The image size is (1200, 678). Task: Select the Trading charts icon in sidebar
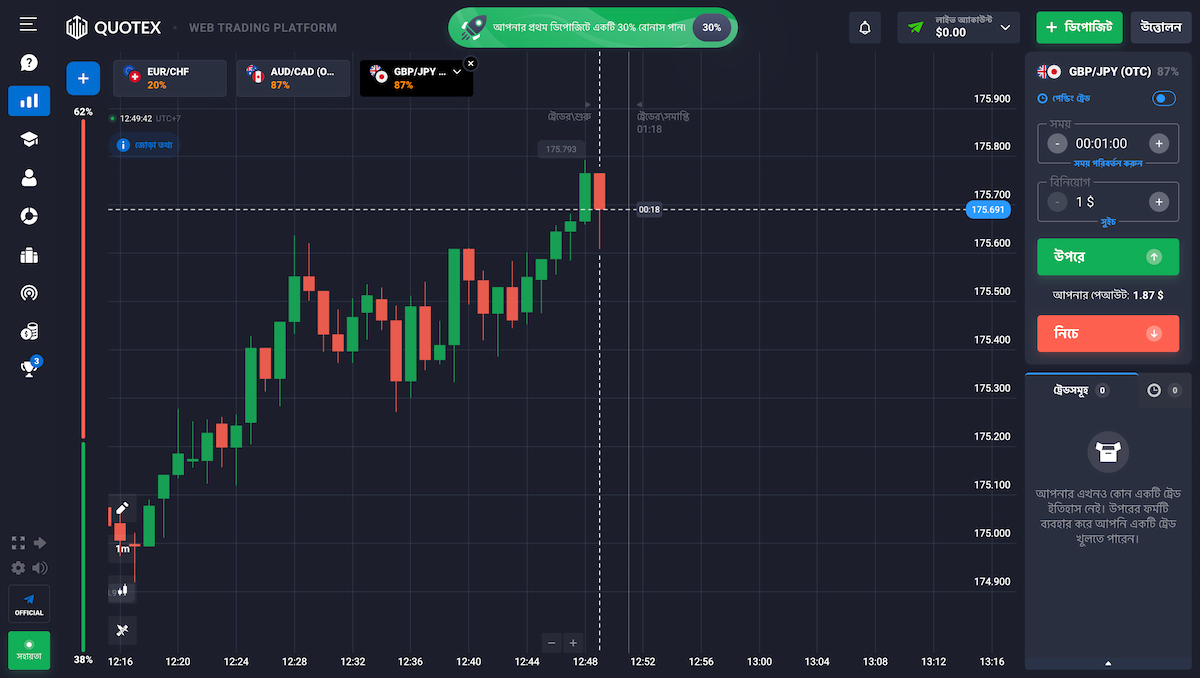click(28, 101)
